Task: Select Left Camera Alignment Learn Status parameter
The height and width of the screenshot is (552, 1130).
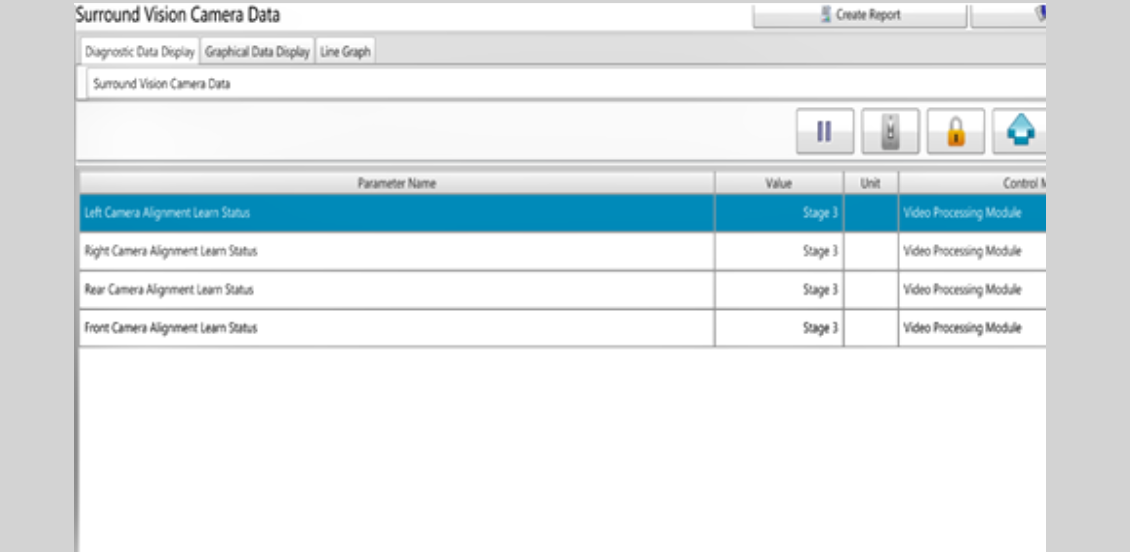Action: pyautogui.click(x=168, y=213)
